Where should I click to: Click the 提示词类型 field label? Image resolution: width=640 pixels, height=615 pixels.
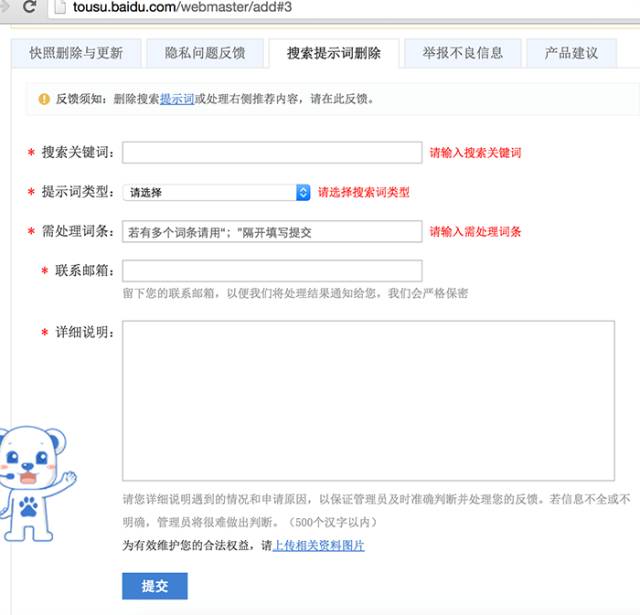click(x=78, y=192)
